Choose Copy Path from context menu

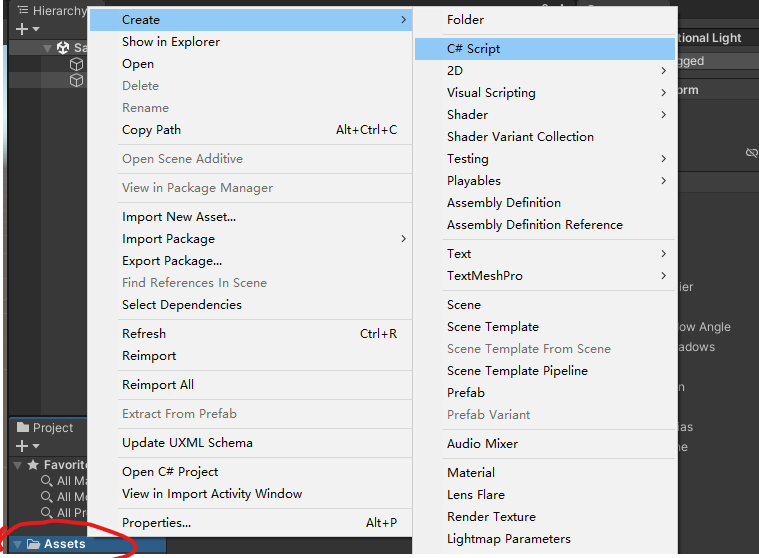pos(251,130)
